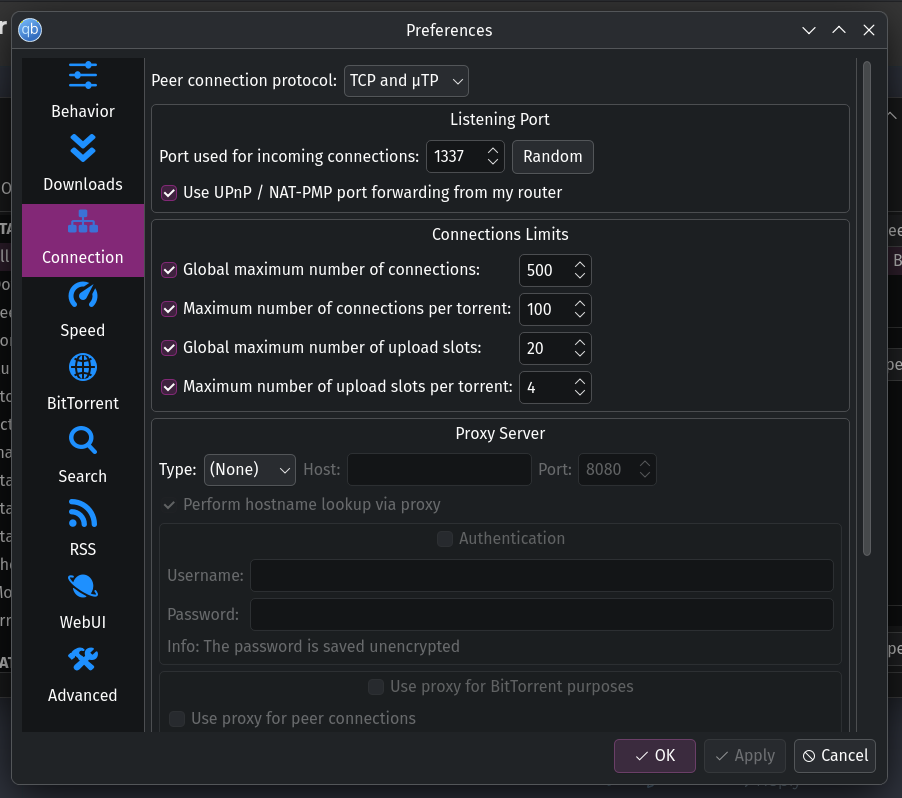Open the RSS feed icon
The width and height of the screenshot is (902, 798).
point(83,514)
